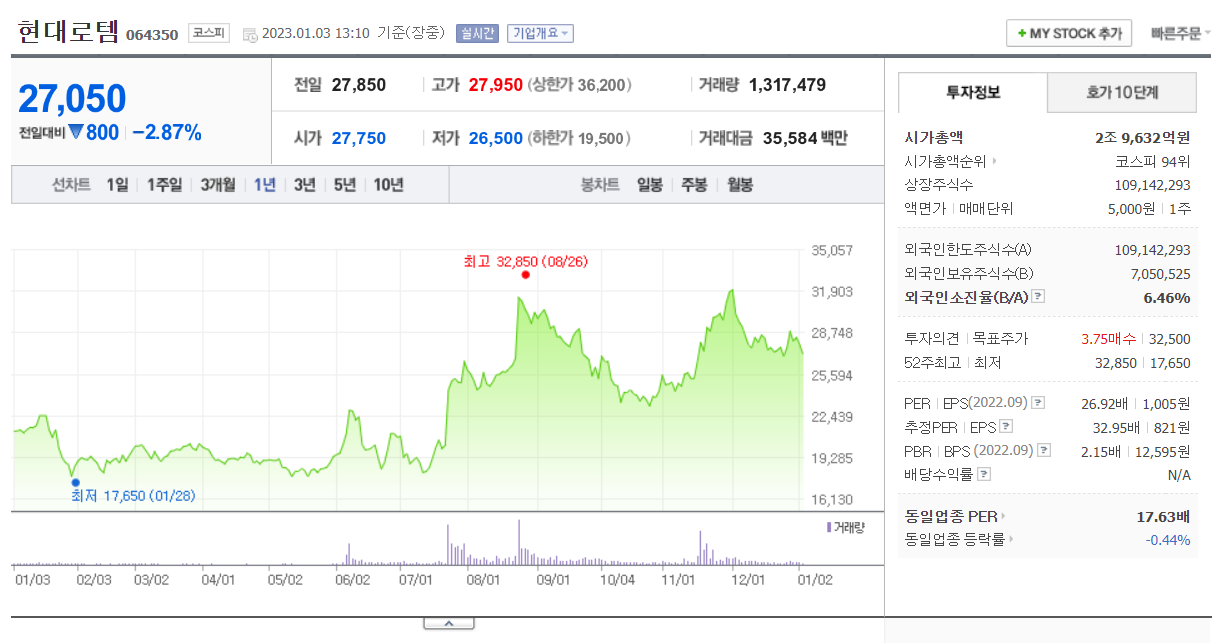Image resolution: width=1222 pixels, height=643 pixels.
Task: Select the 1주일 line chart period
Action: point(165,185)
